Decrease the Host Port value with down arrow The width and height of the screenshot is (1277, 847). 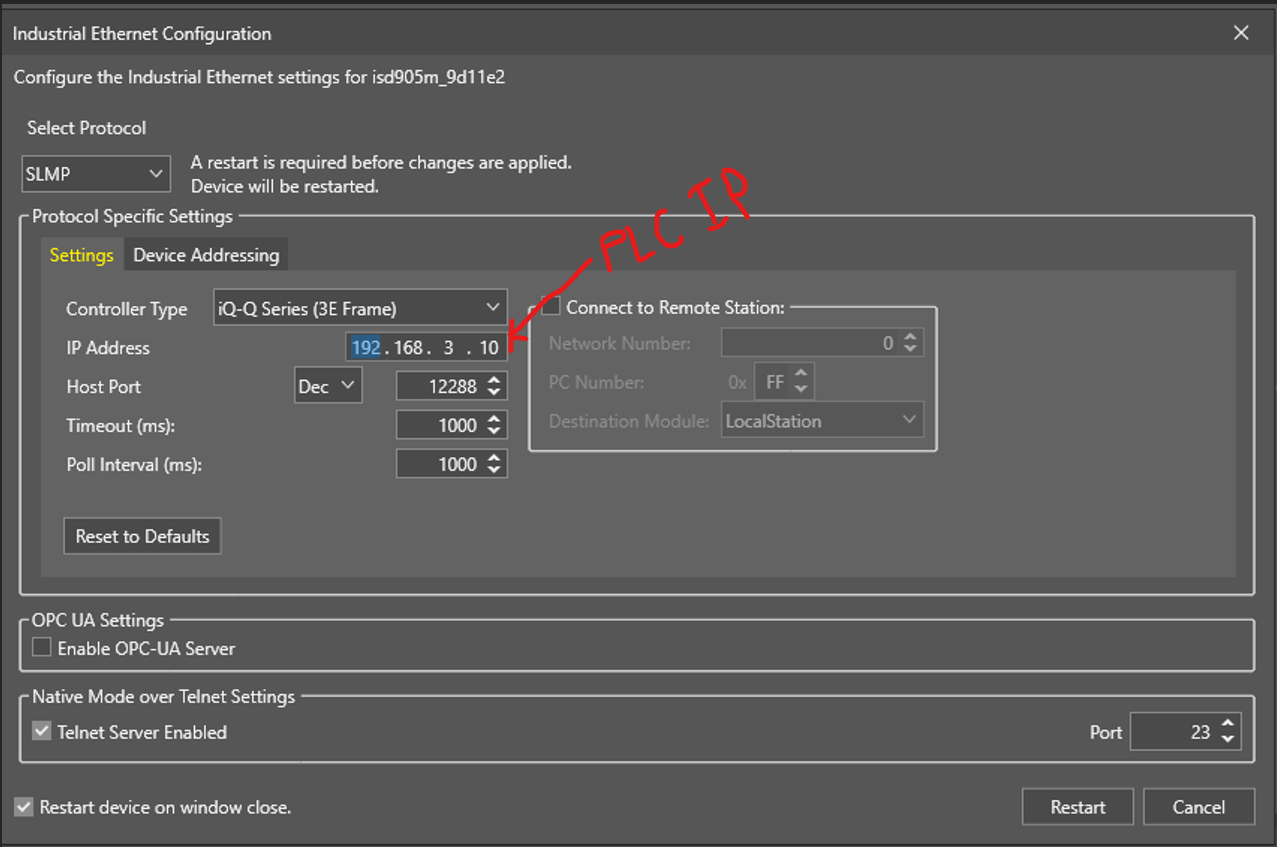[495, 392]
